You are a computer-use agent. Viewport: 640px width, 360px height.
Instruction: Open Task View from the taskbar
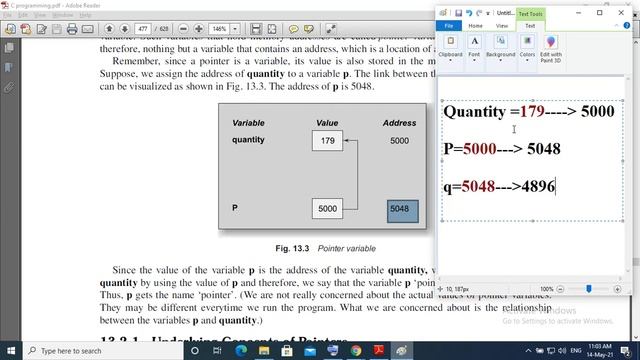click(217, 351)
